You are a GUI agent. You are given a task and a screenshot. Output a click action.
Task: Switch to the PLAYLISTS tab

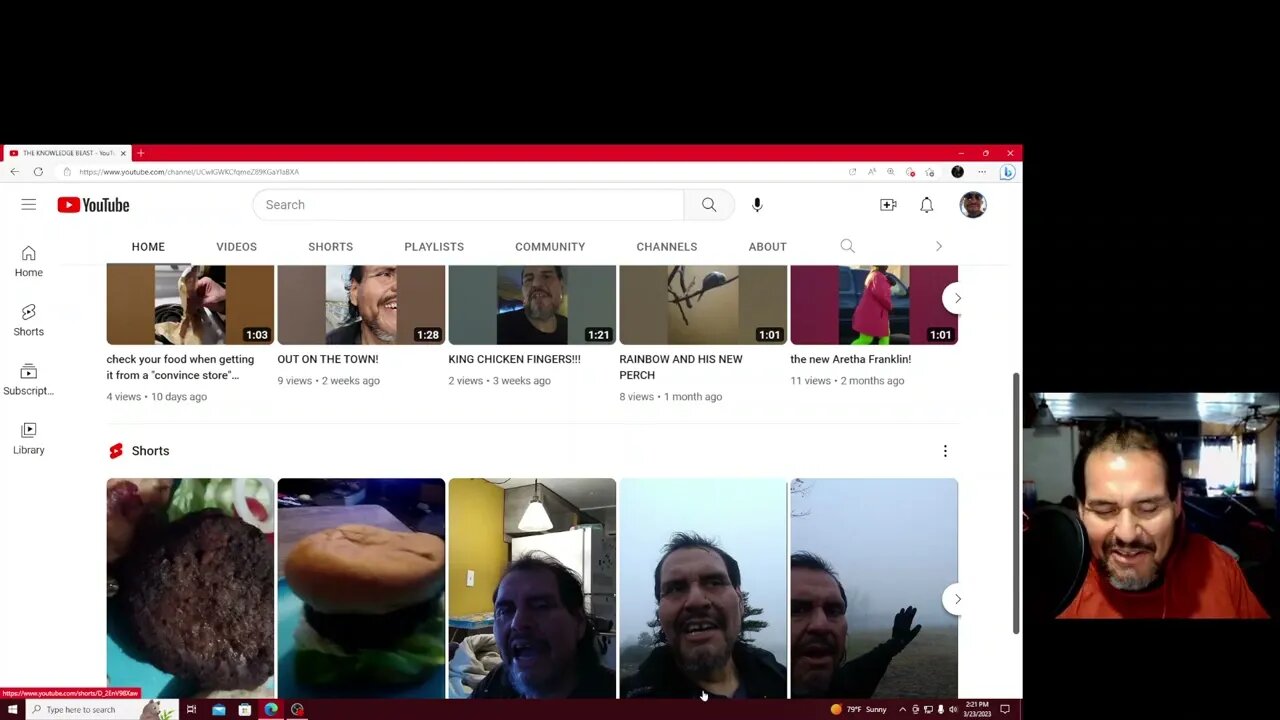click(434, 247)
